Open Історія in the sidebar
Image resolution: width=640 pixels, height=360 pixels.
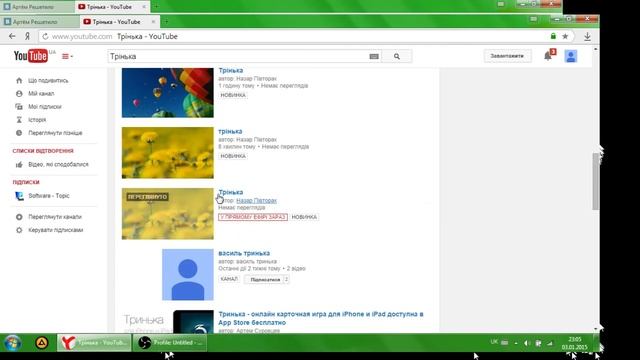click(x=37, y=120)
